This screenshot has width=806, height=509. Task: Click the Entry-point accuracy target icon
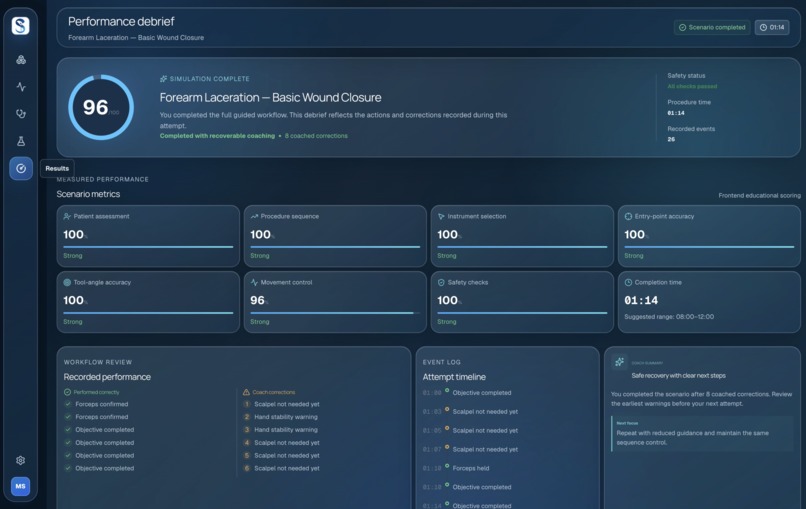[628, 216]
